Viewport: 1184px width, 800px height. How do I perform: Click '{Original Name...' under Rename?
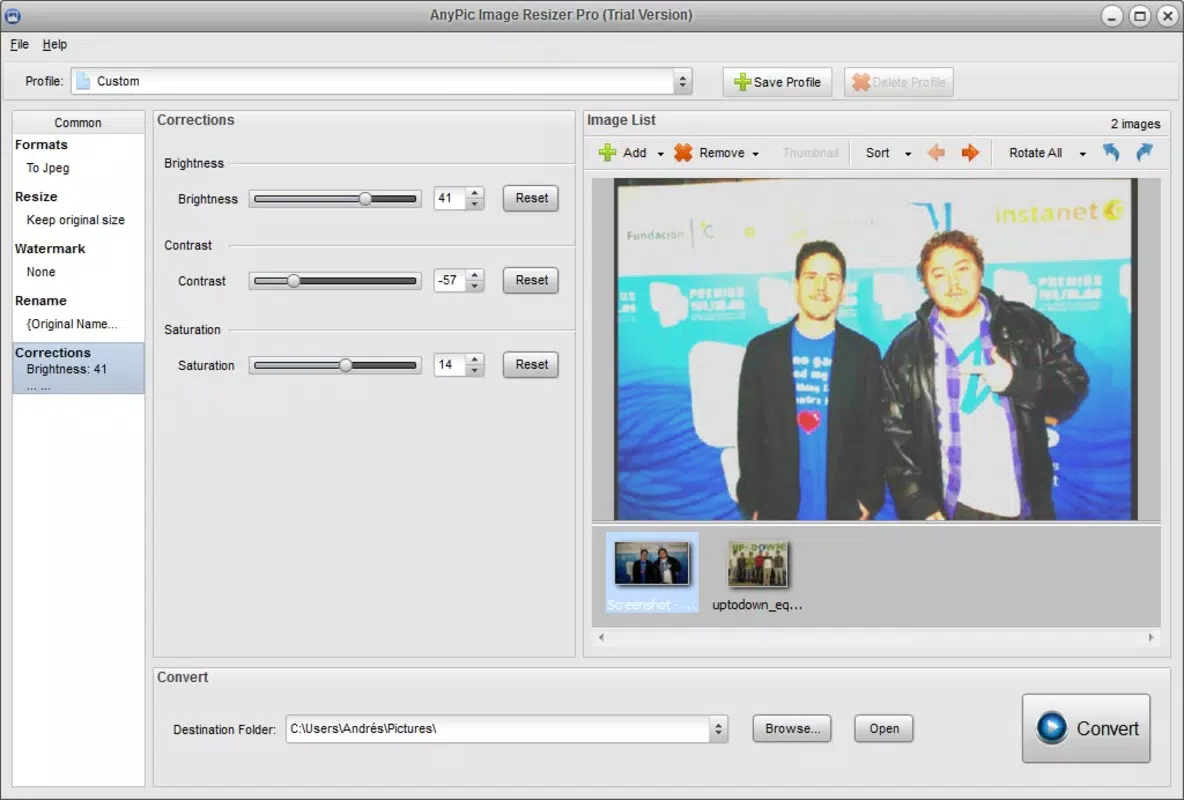[72, 324]
